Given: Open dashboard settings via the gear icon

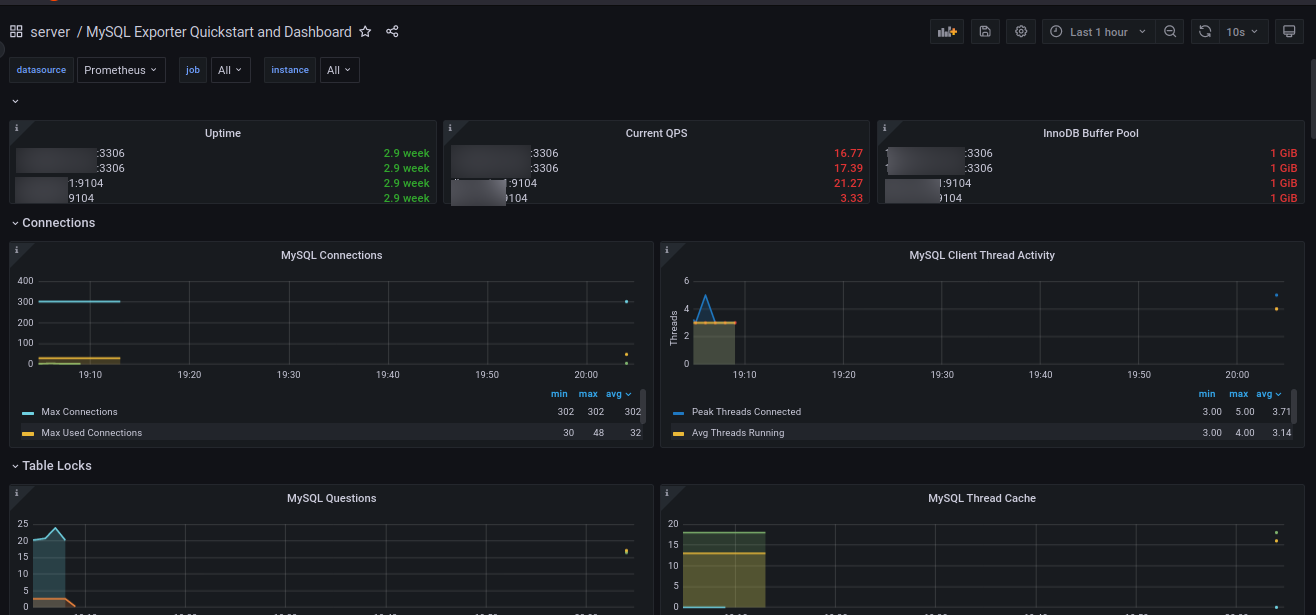Looking at the screenshot, I should [x=1020, y=31].
